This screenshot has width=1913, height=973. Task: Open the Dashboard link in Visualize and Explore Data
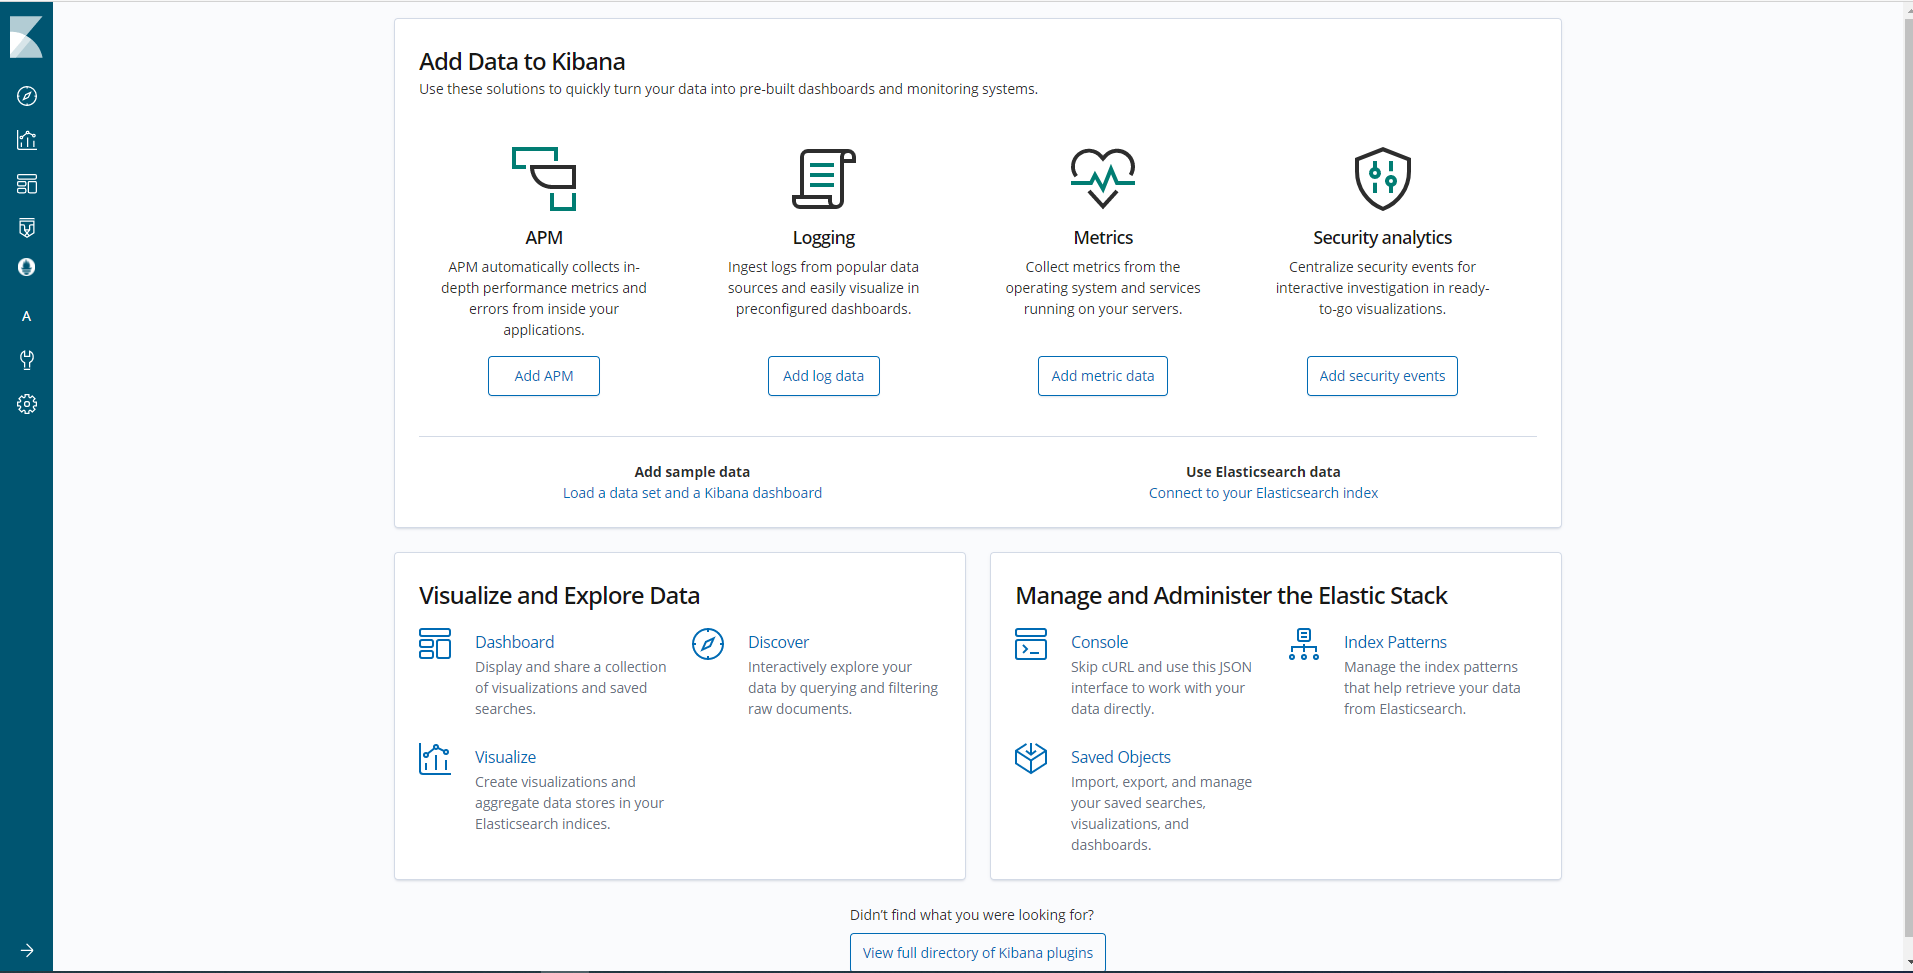pos(514,642)
